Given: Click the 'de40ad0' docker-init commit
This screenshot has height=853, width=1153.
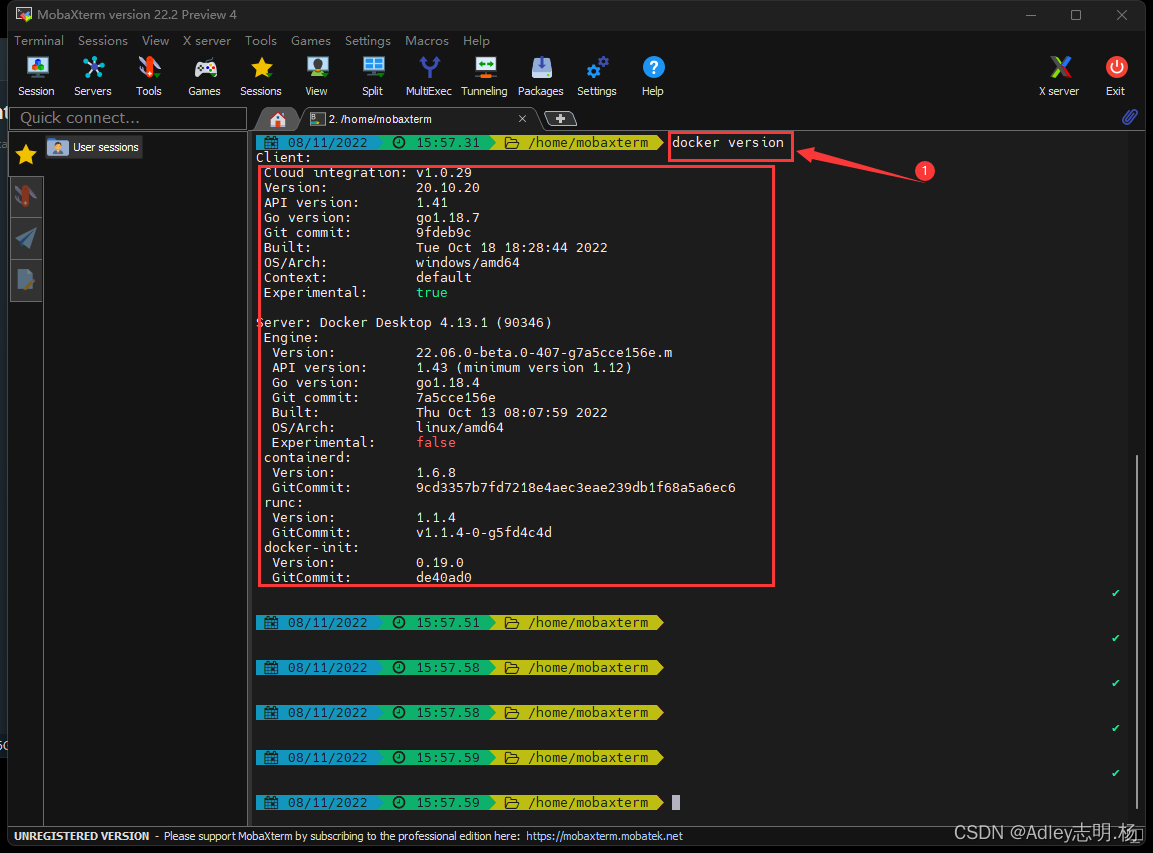Looking at the screenshot, I should click(x=443, y=578).
